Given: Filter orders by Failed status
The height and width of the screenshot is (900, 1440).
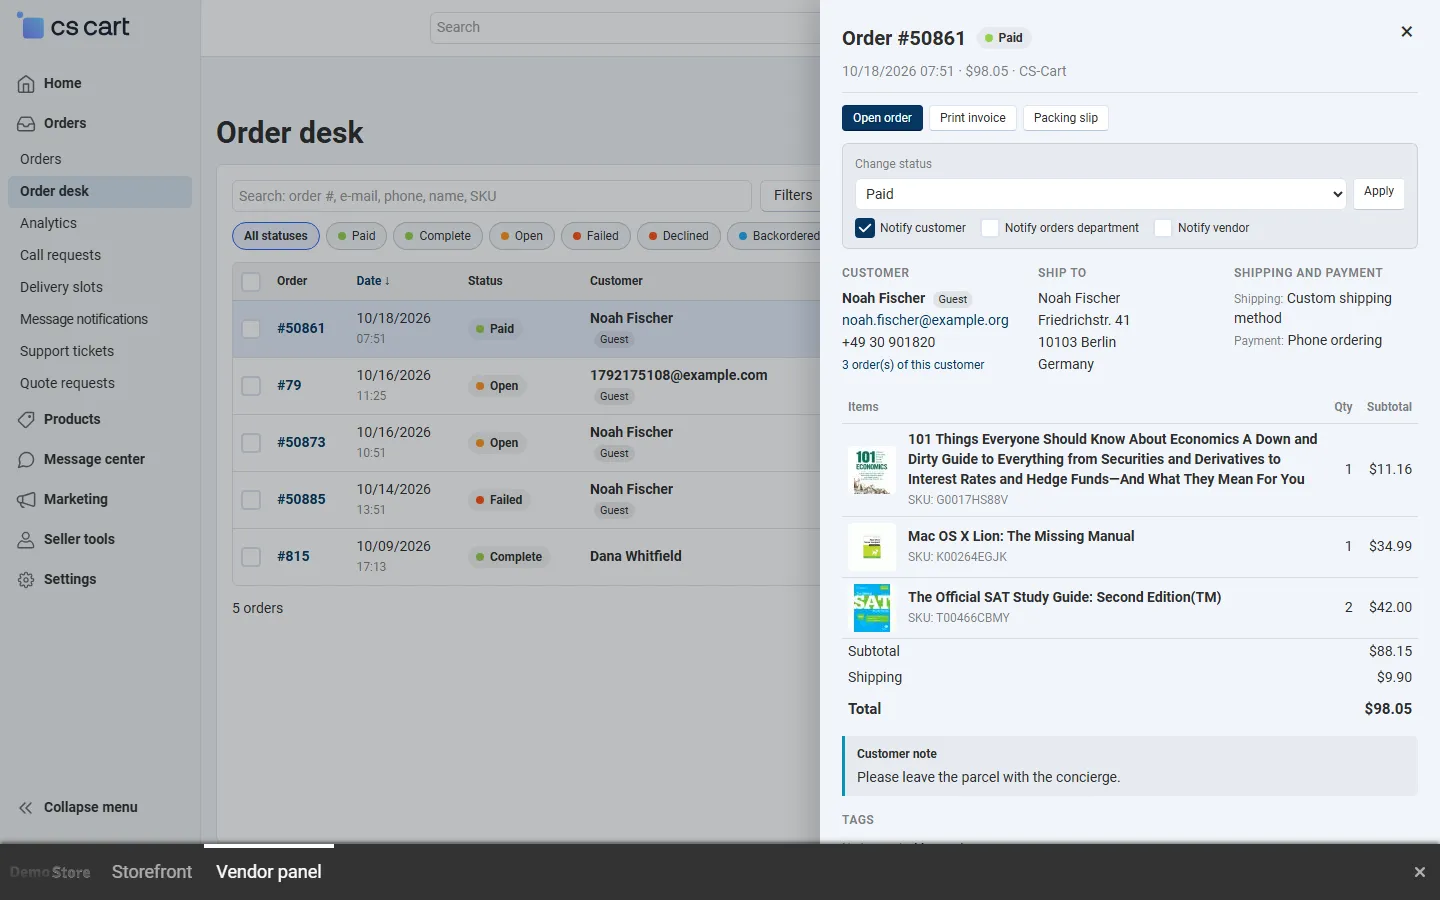Looking at the screenshot, I should click(x=596, y=236).
